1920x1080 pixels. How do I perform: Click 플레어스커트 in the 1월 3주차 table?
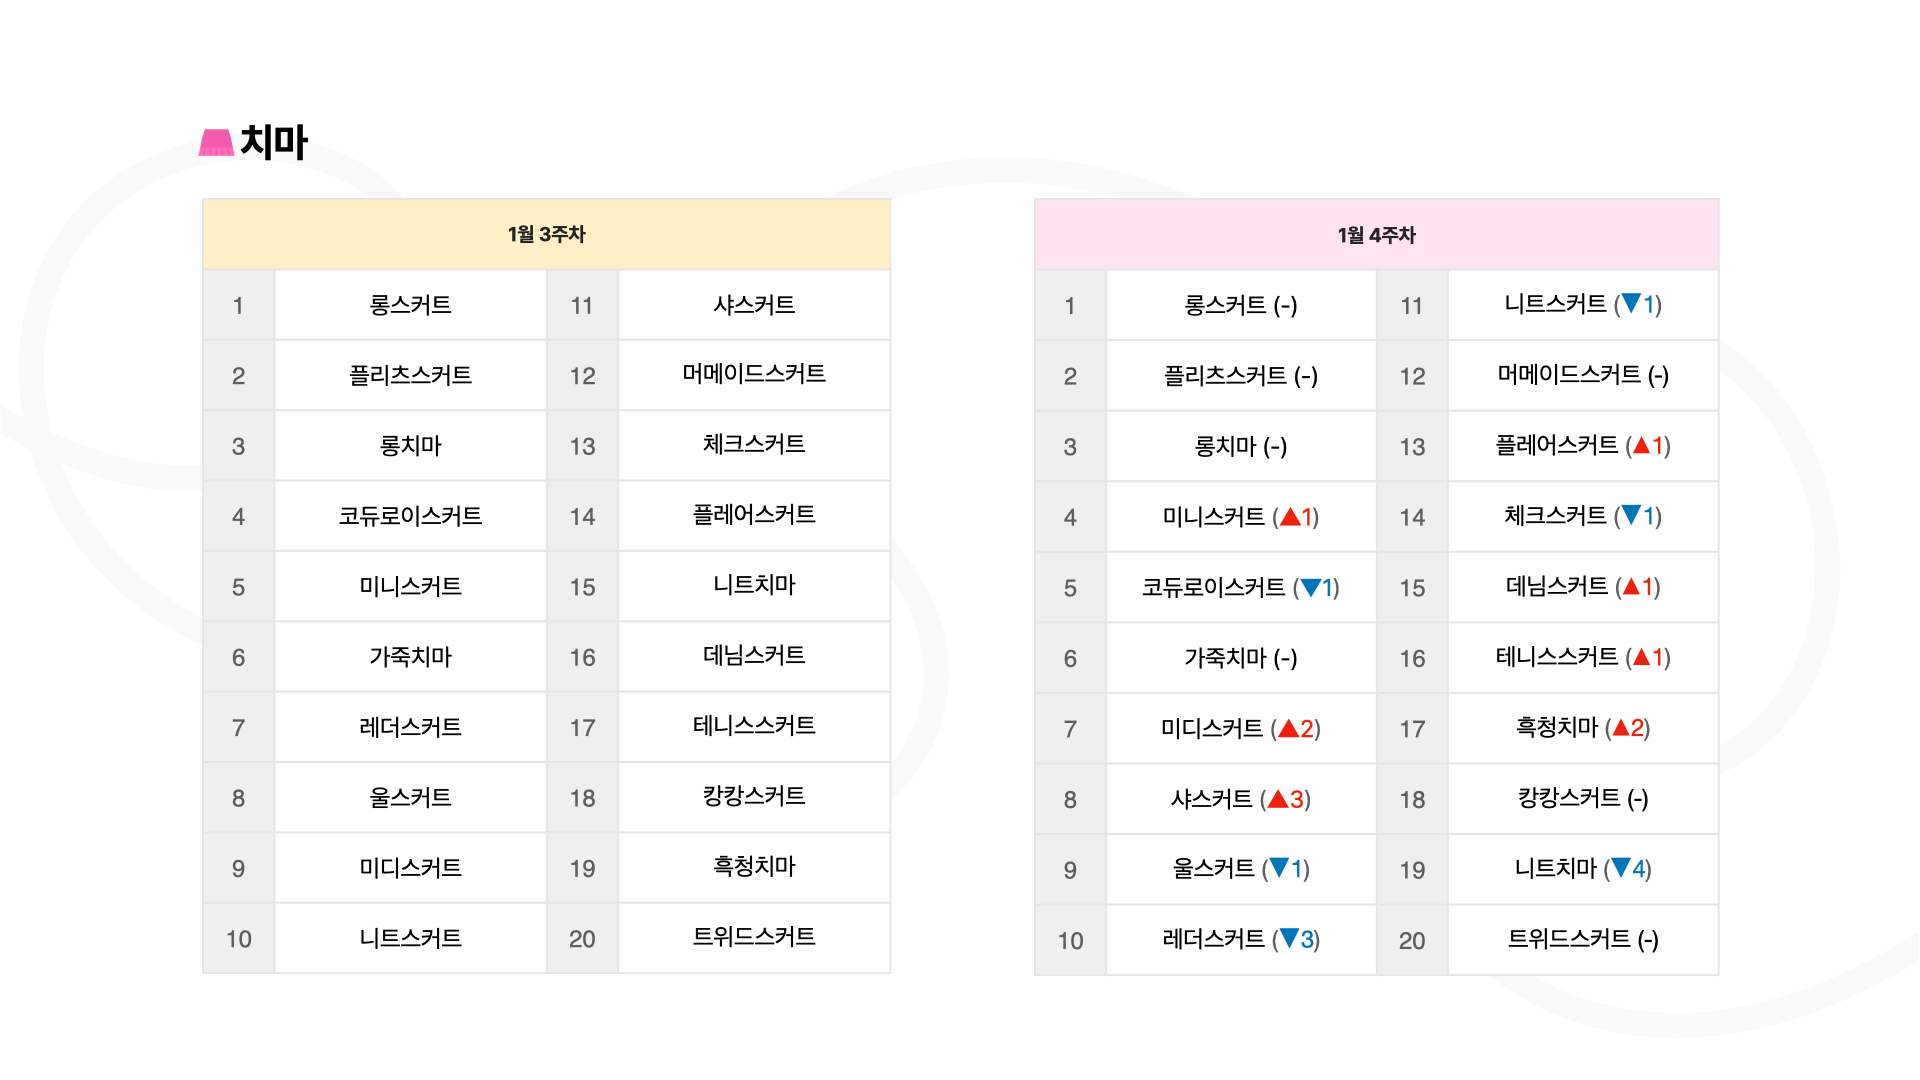[x=754, y=516]
